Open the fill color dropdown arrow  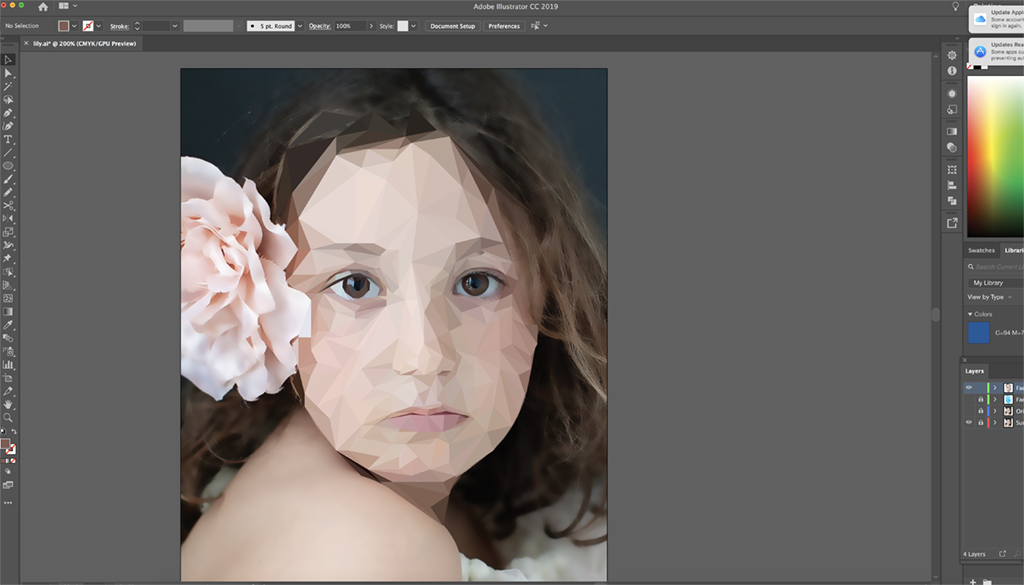[74, 26]
